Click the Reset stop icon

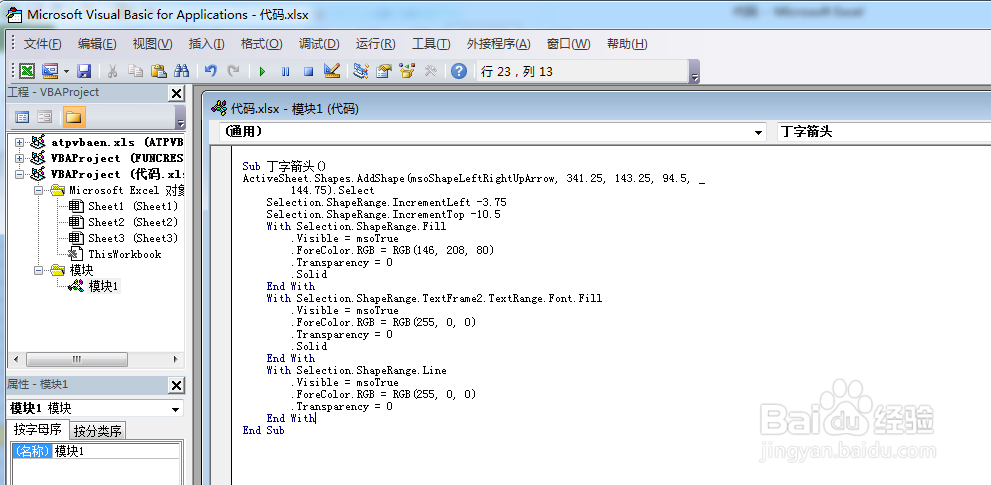(308, 71)
